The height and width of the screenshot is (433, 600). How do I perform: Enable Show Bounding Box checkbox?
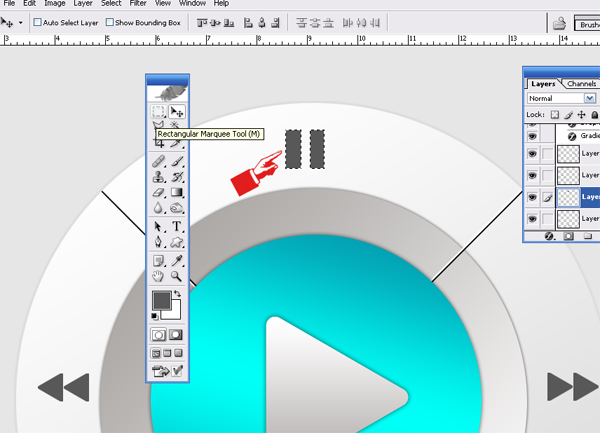[x=110, y=22]
